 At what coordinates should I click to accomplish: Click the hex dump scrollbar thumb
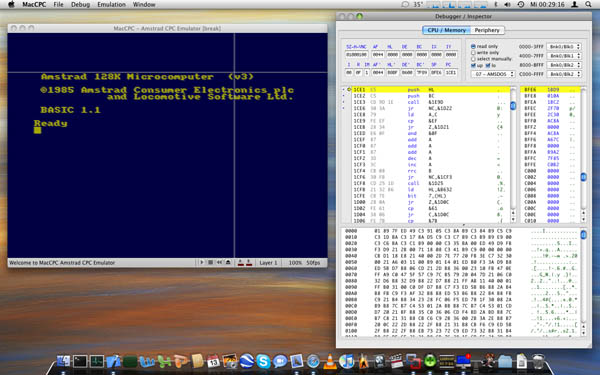[x=584, y=235]
